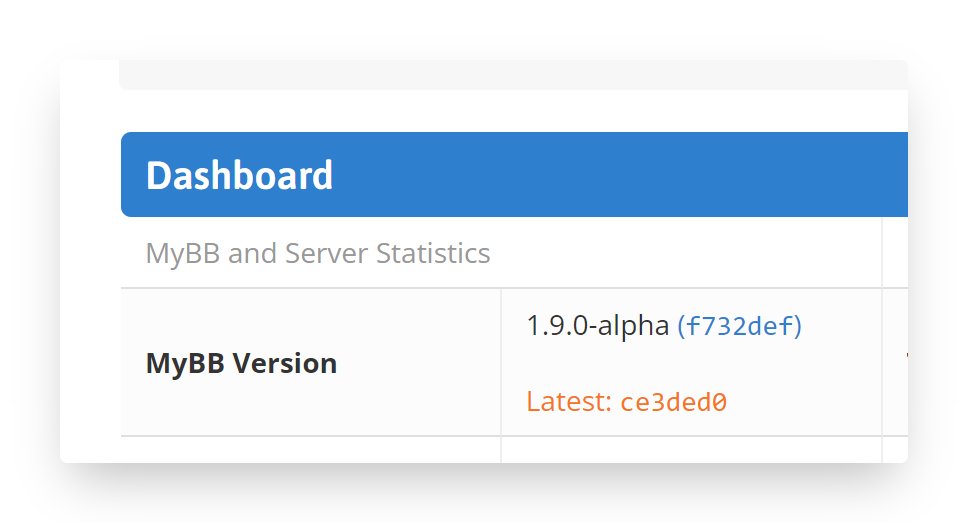Click the empty blue header area right of Dashboard
Screen dimensions: 968x523
click(620, 175)
